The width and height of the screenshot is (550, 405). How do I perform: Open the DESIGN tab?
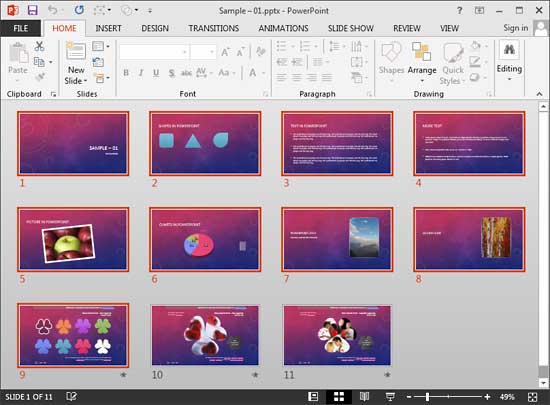tap(155, 28)
